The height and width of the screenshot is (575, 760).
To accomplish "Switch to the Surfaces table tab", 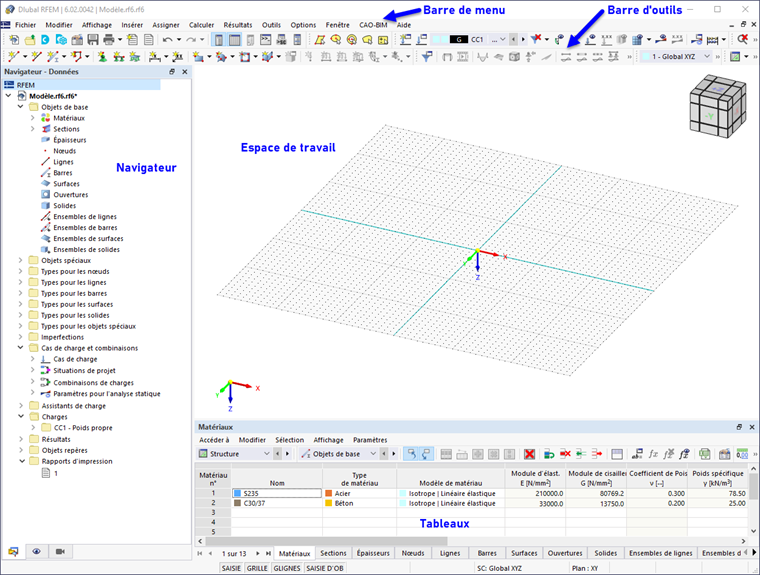I will point(524,553).
